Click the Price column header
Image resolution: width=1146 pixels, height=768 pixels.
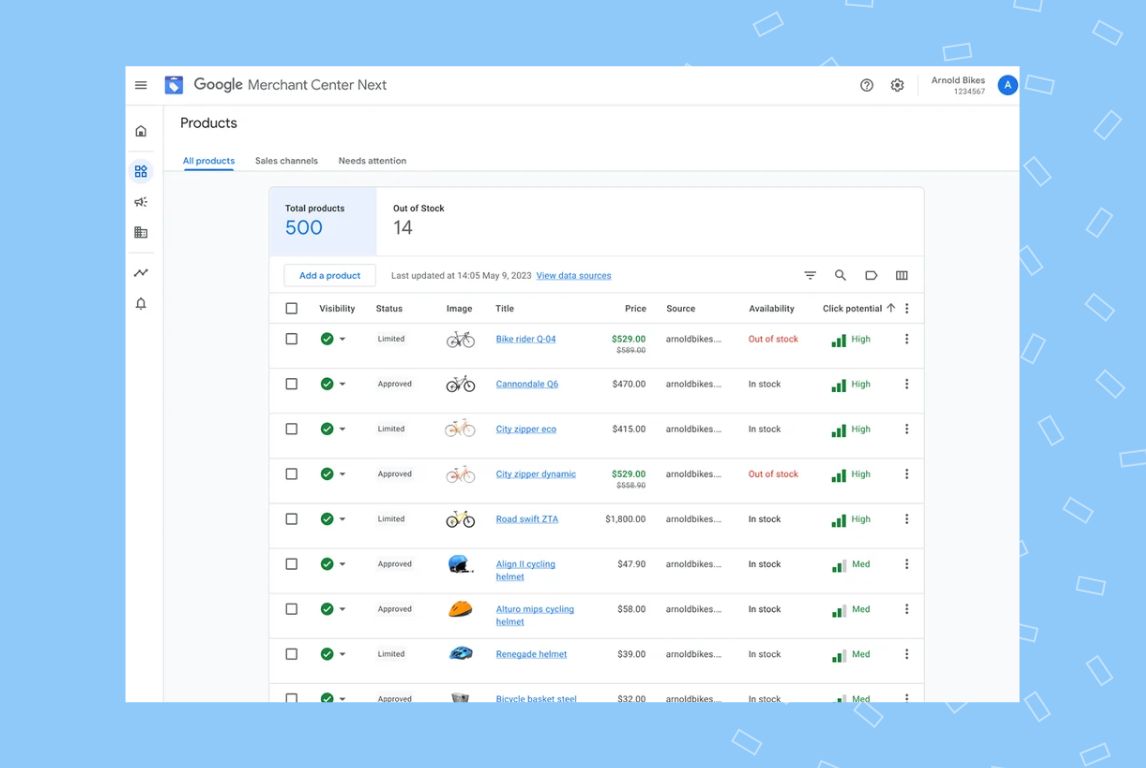(x=635, y=308)
